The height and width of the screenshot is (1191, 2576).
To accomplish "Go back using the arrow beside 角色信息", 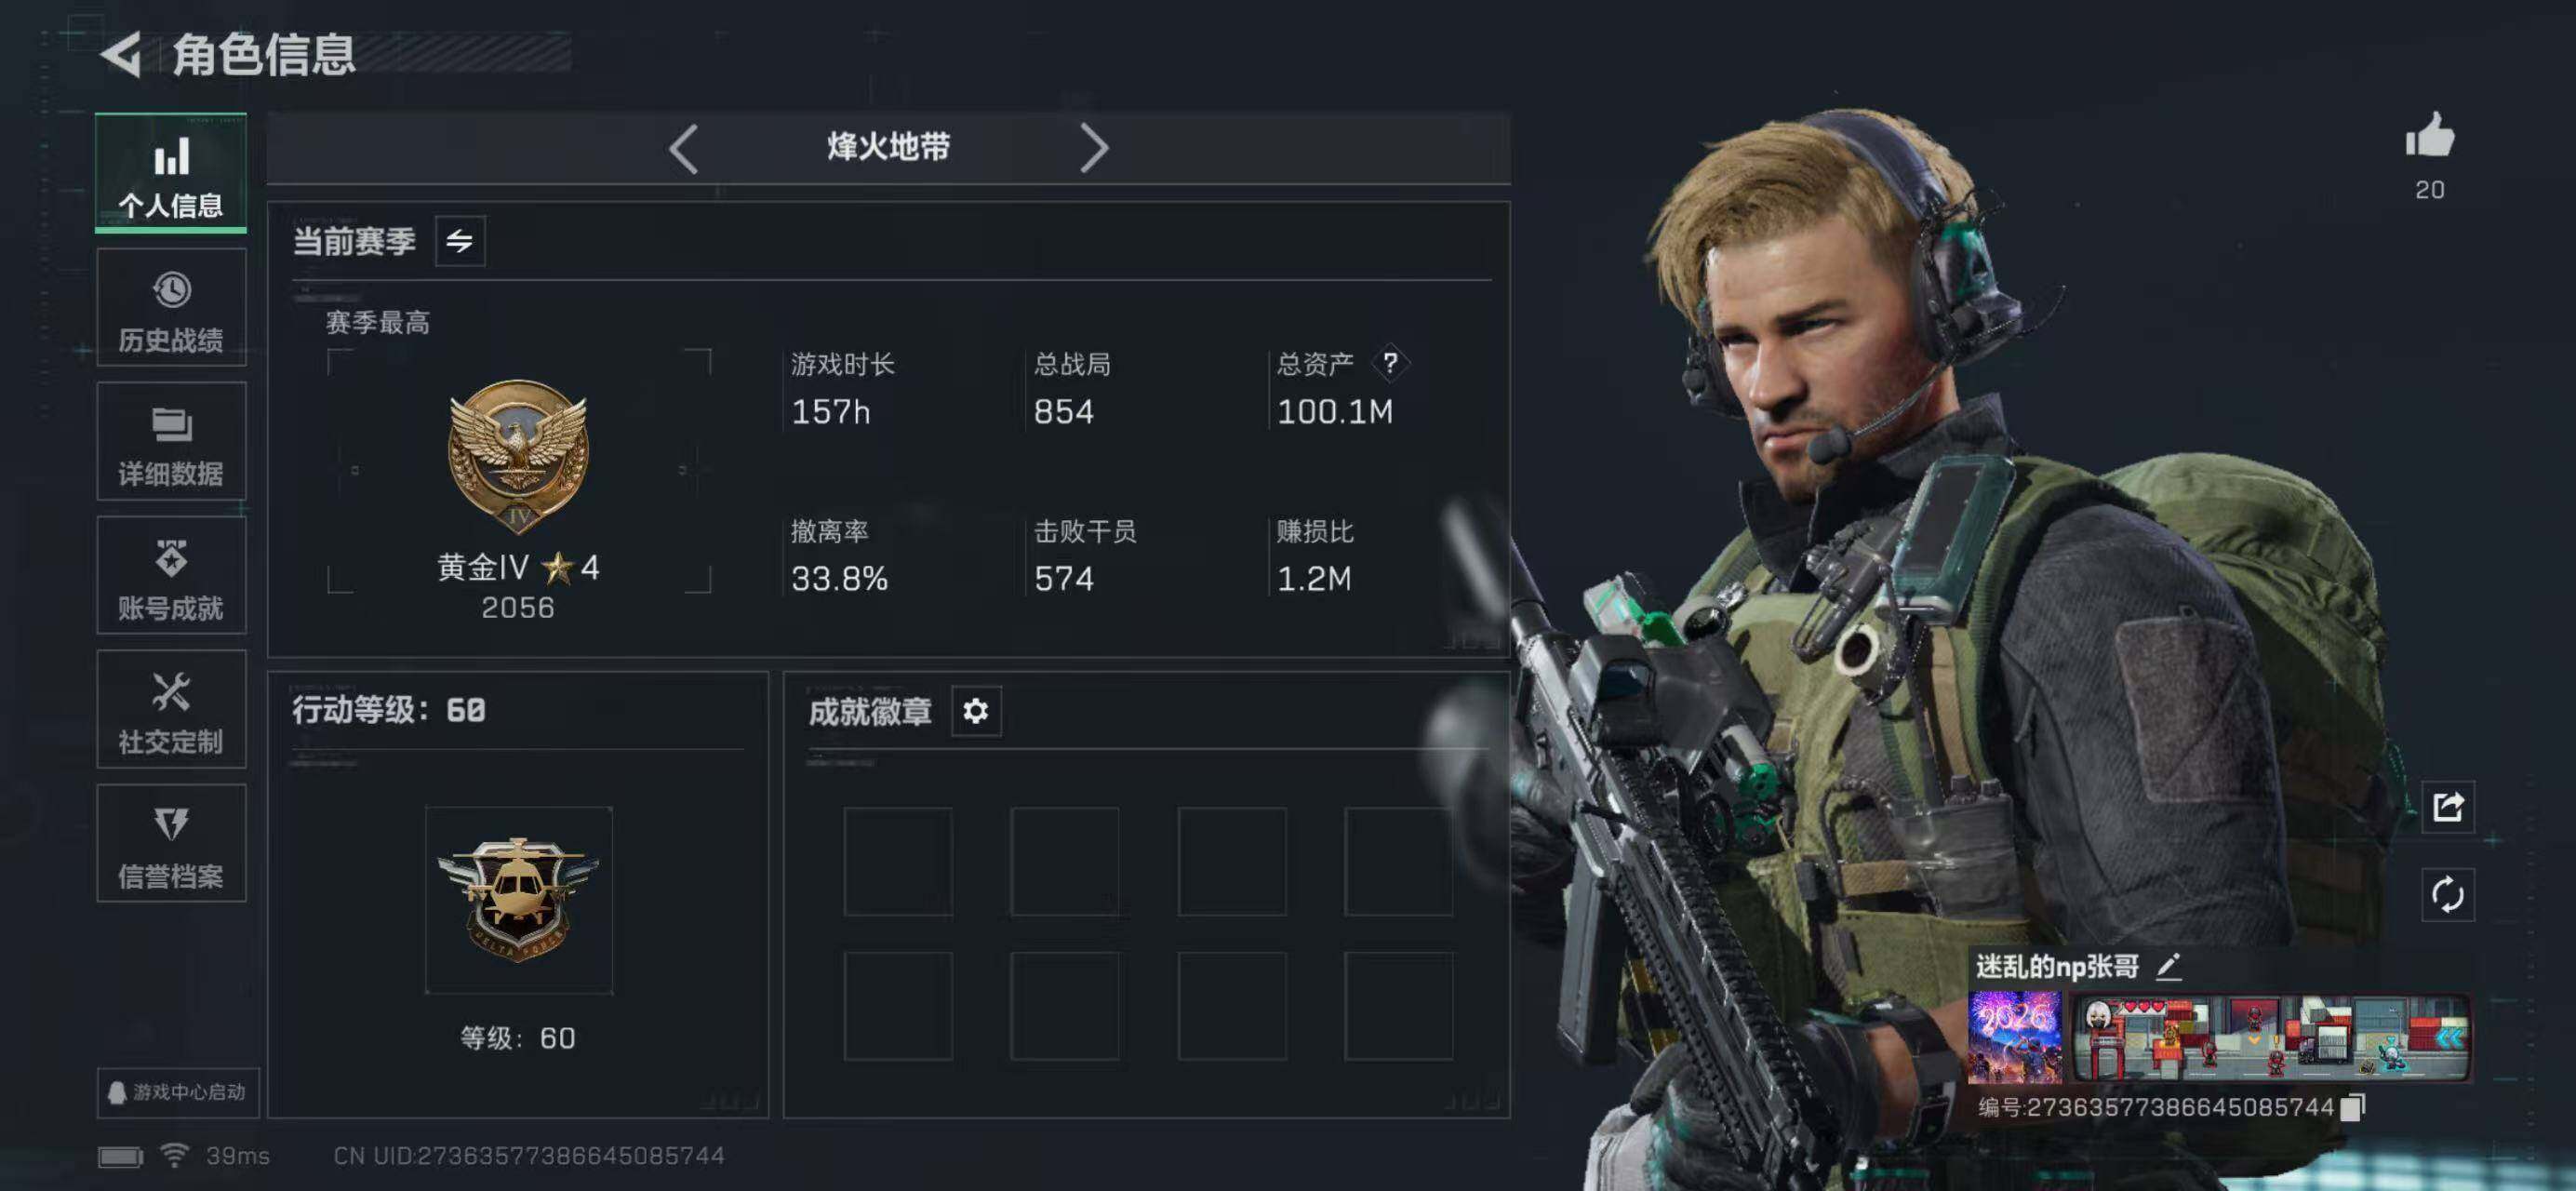I will point(122,54).
